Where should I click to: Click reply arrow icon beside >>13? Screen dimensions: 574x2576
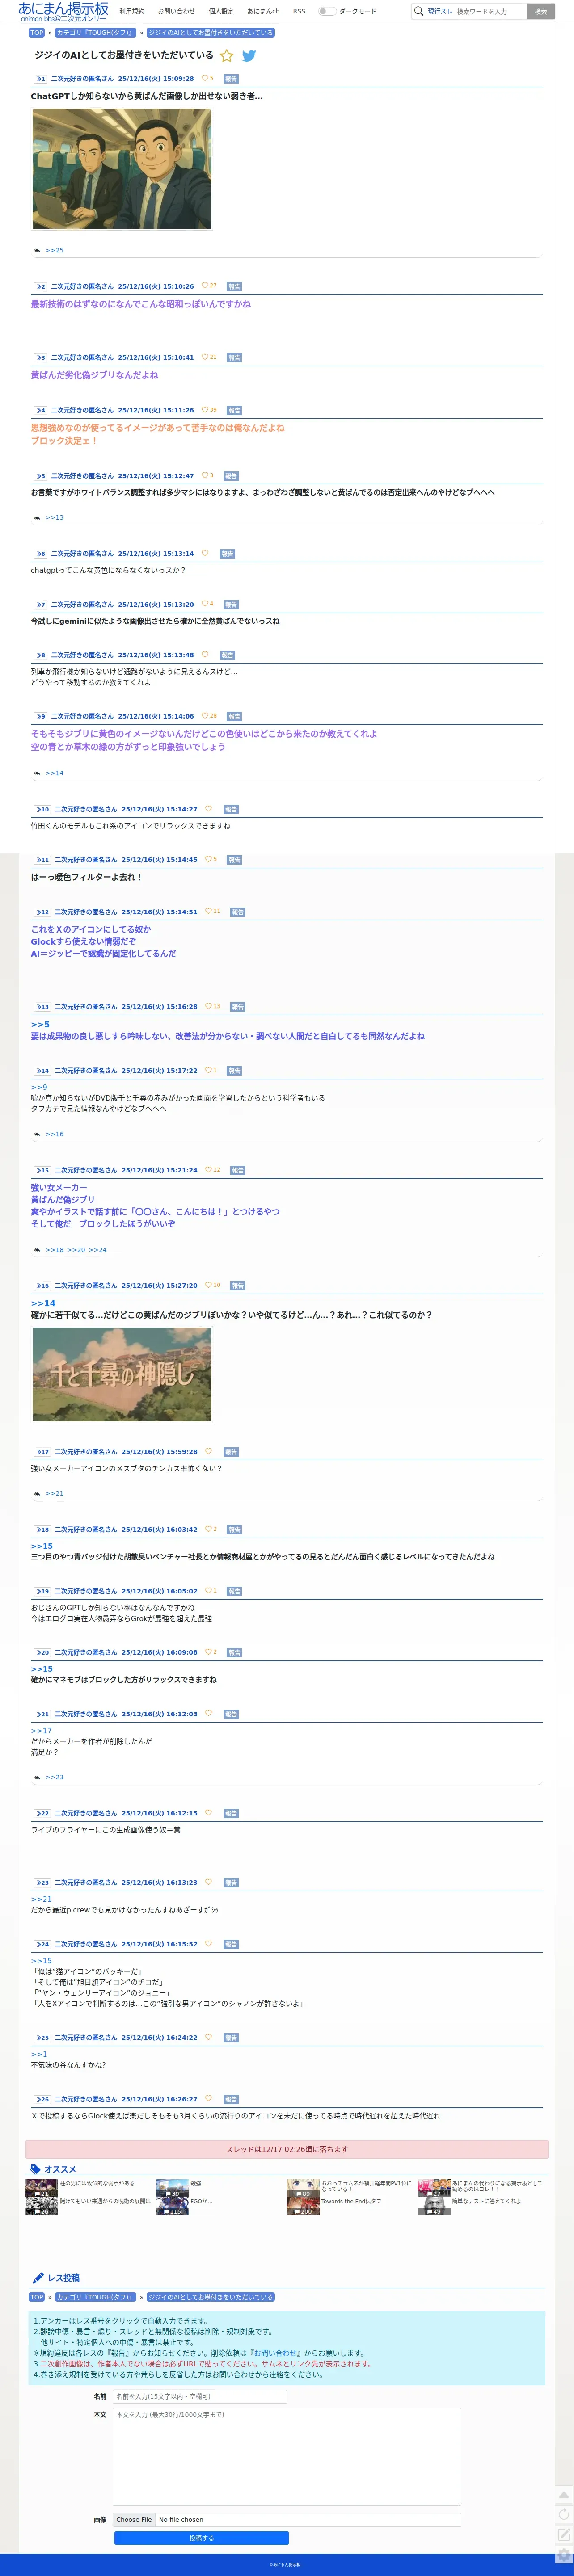37,518
